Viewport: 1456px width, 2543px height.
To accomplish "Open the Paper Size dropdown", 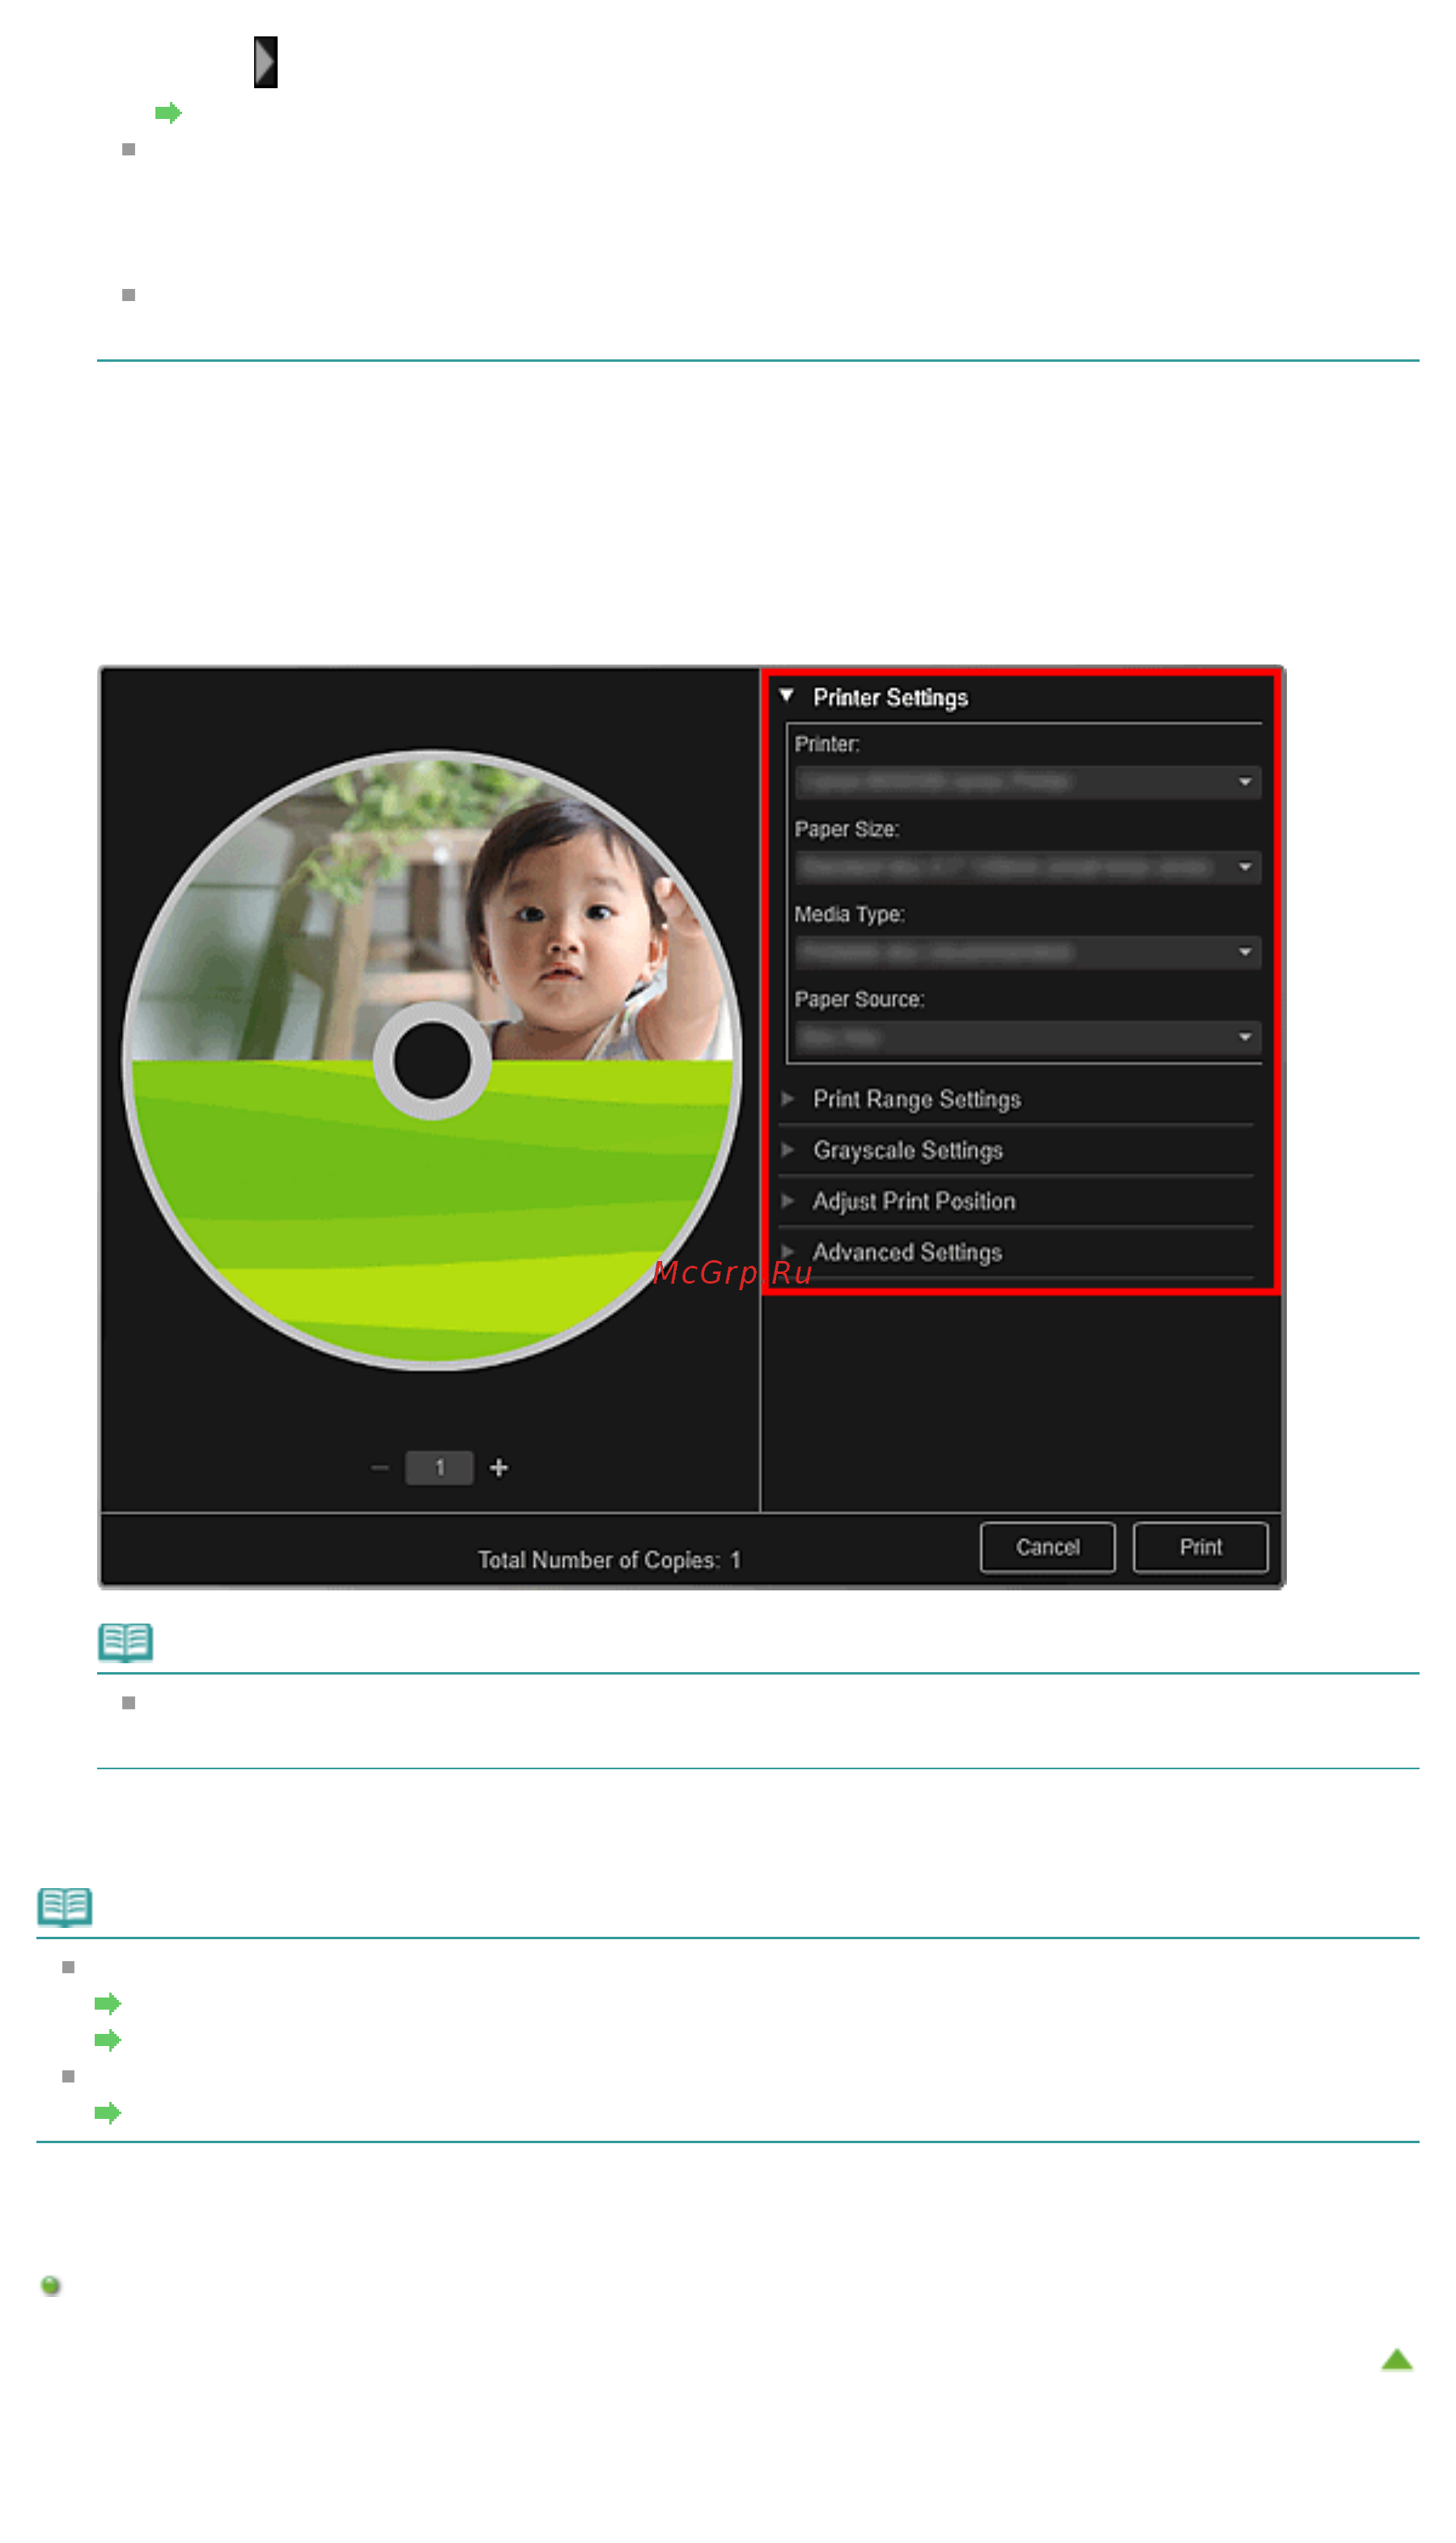I will pyautogui.click(x=1028, y=867).
